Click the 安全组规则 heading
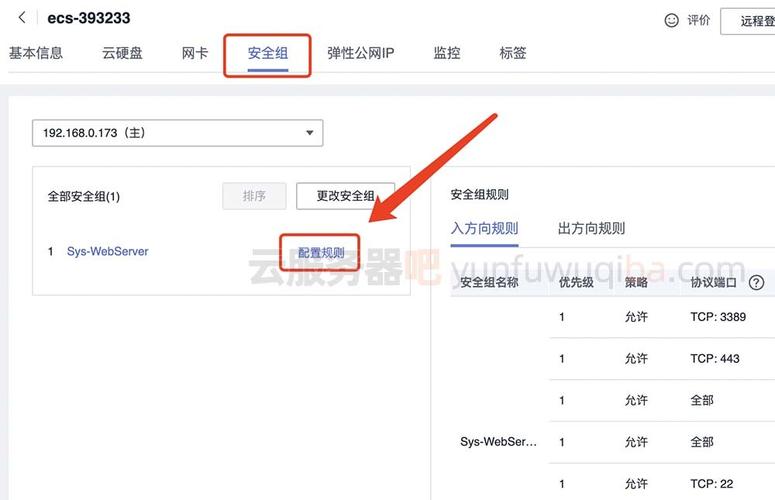 tap(479, 195)
